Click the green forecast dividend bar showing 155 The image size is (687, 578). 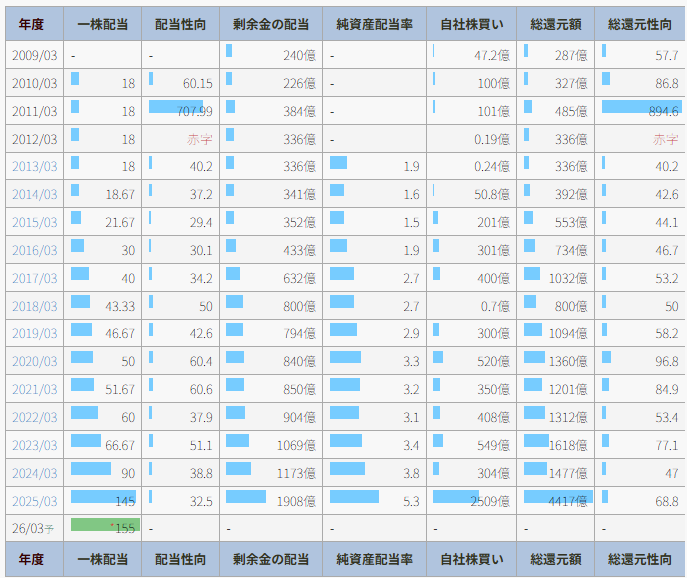(x=103, y=526)
